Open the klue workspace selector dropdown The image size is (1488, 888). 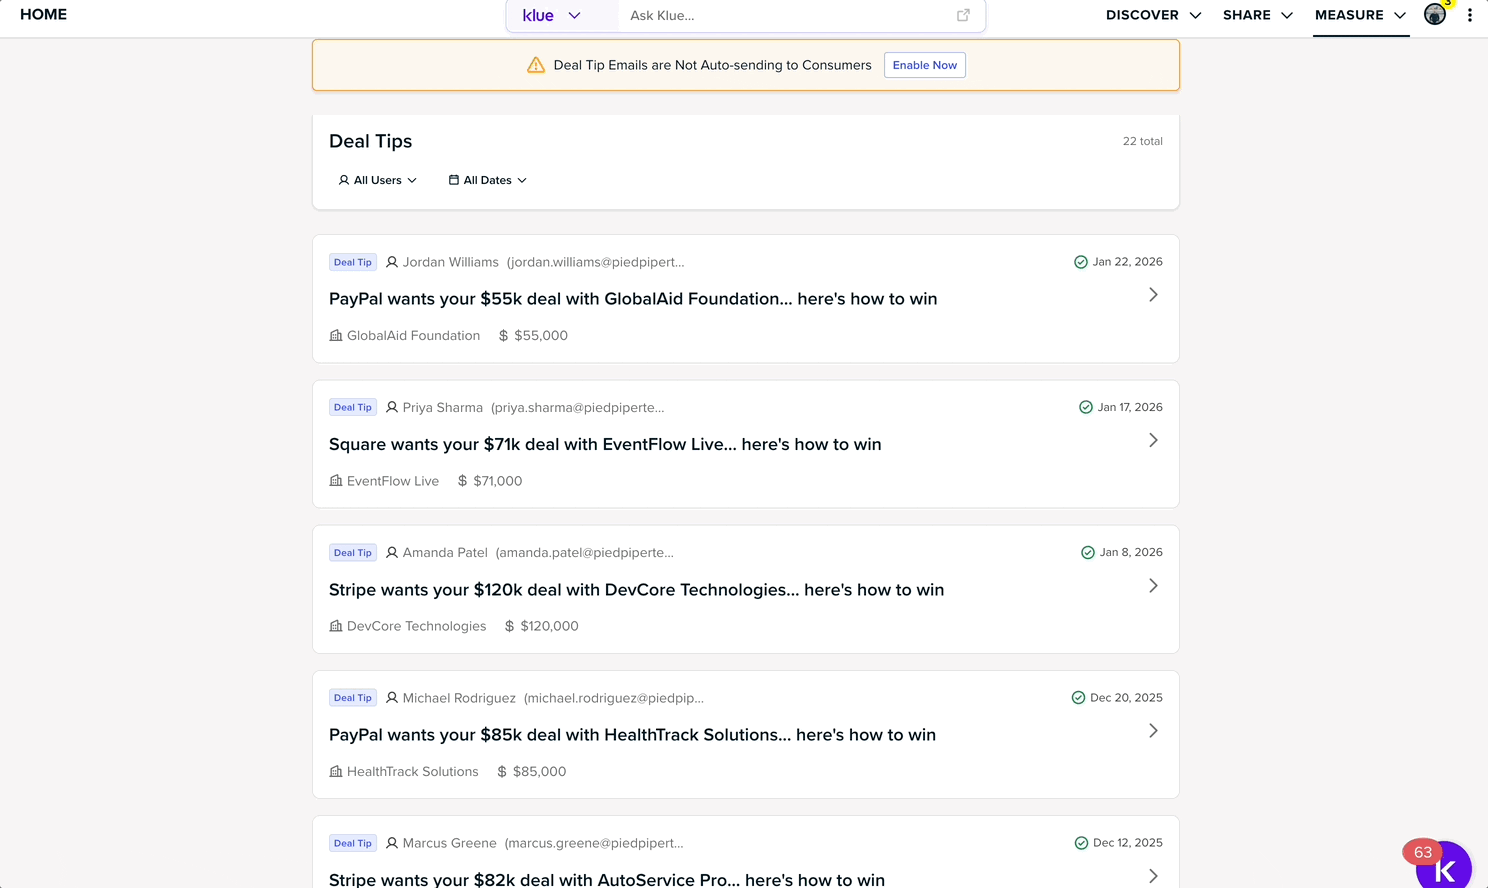pyautogui.click(x=552, y=15)
